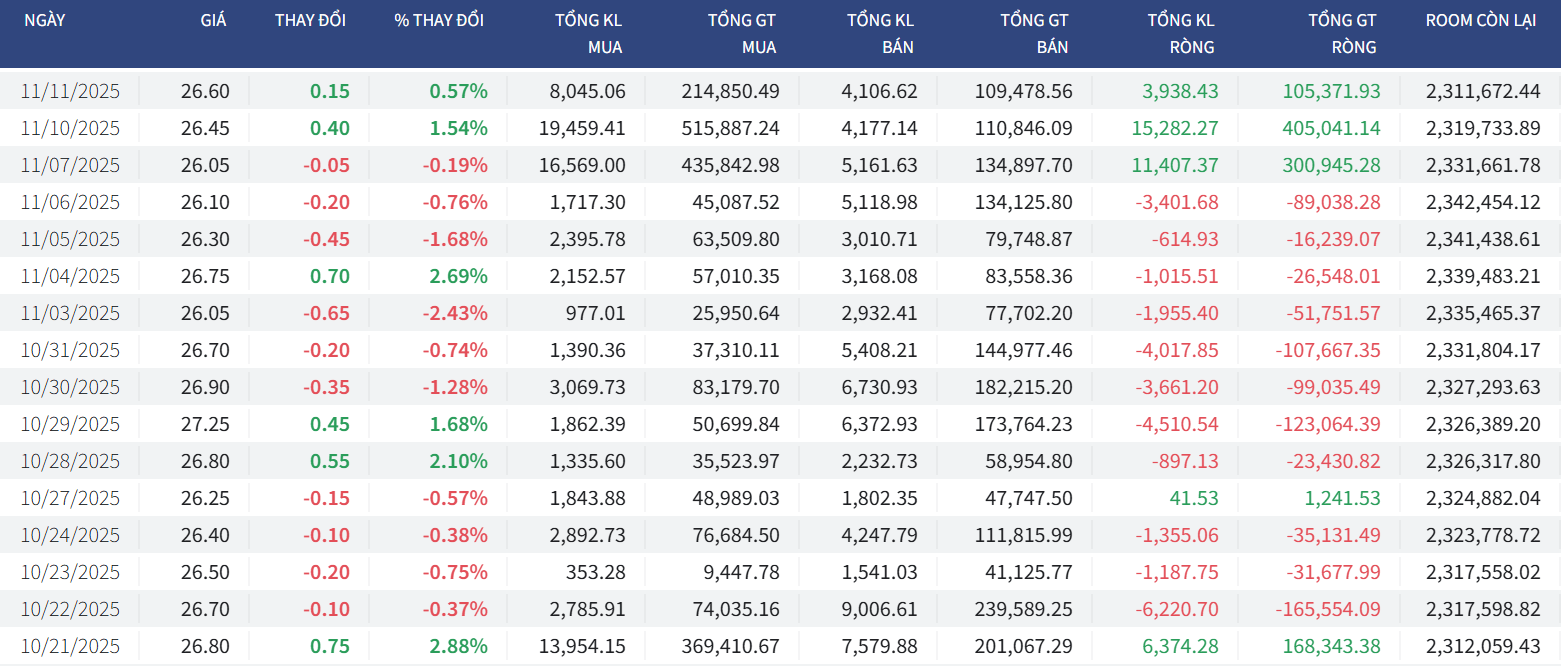Click the buy volume 19,459.41

pos(587,128)
